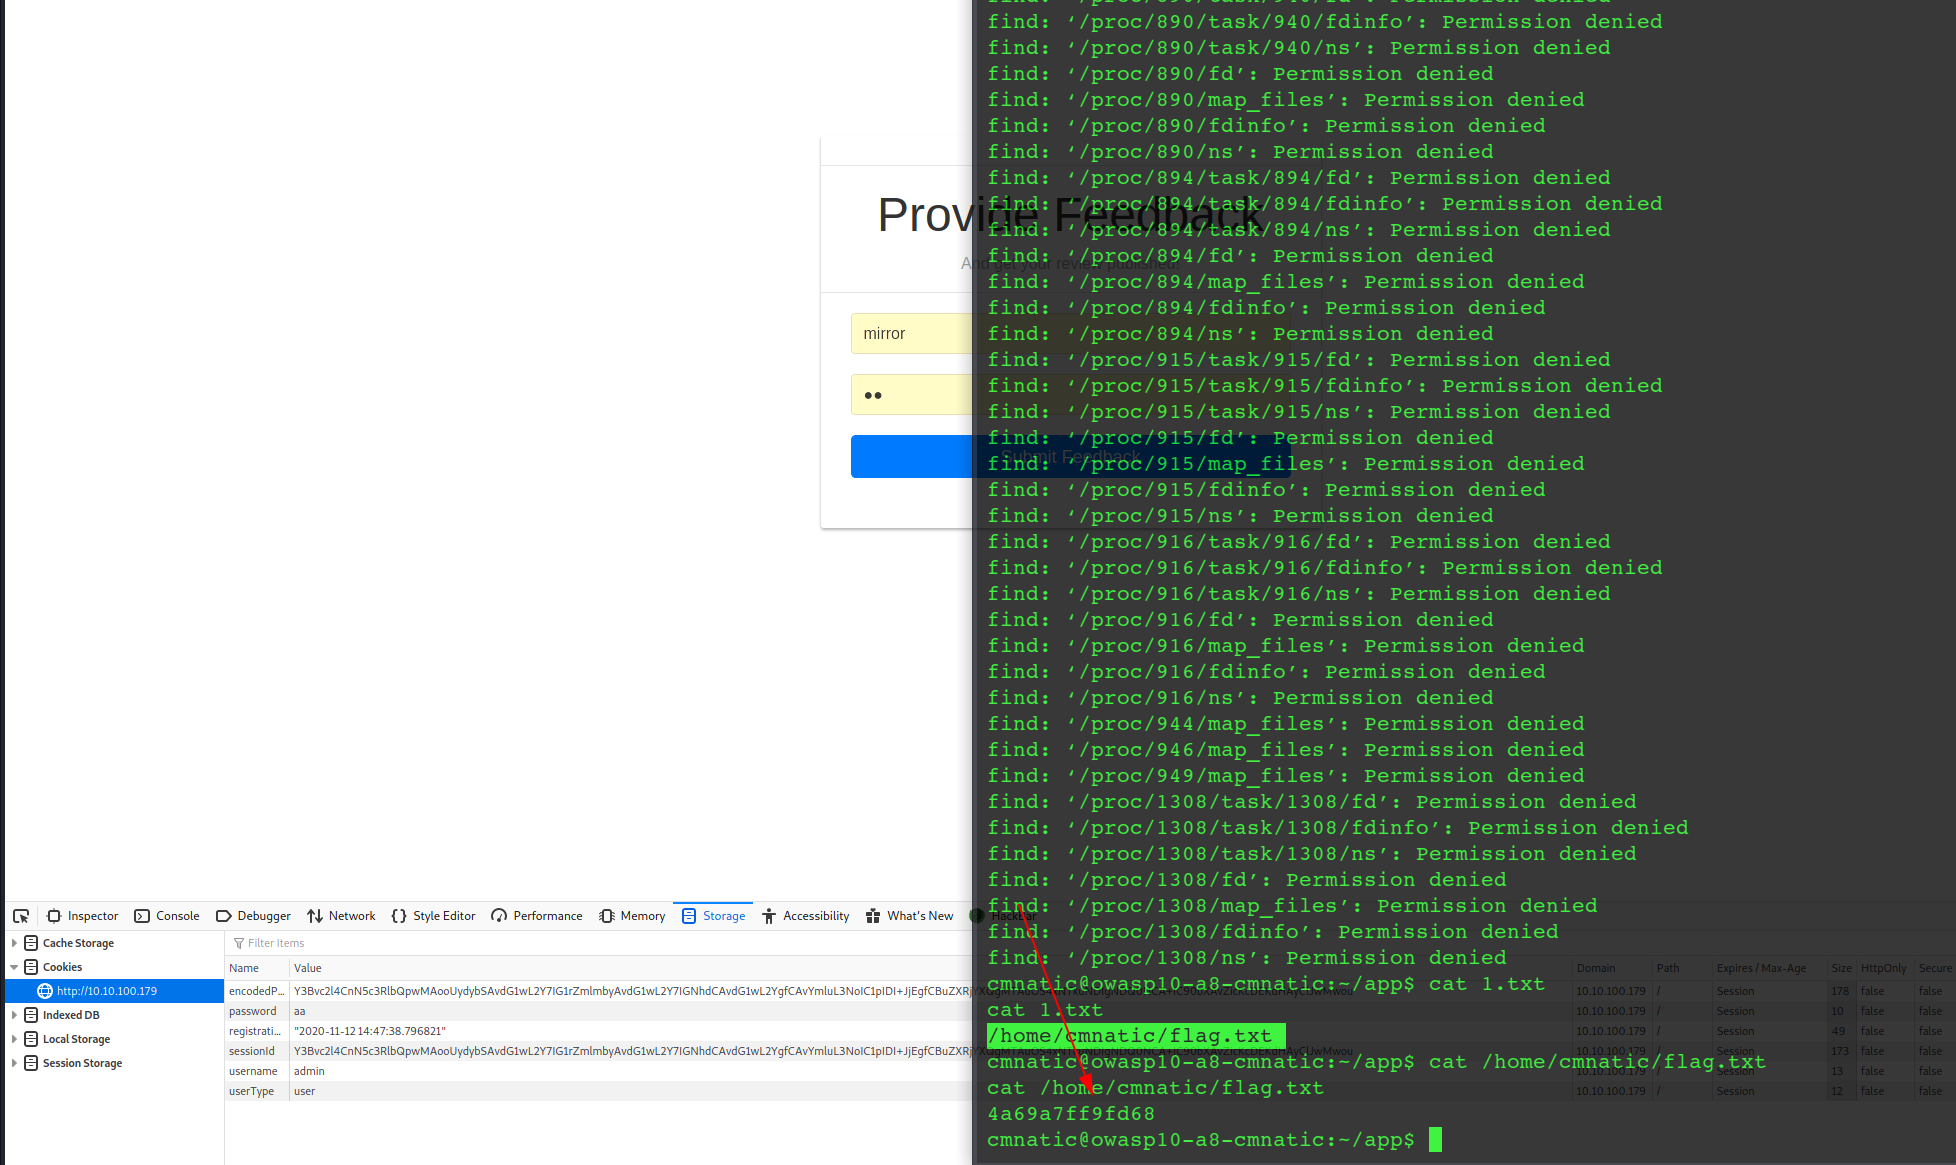This screenshot has width=1956, height=1165.
Task: Open the Performance panel via its stopwatch icon
Action: pyautogui.click(x=497, y=915)
